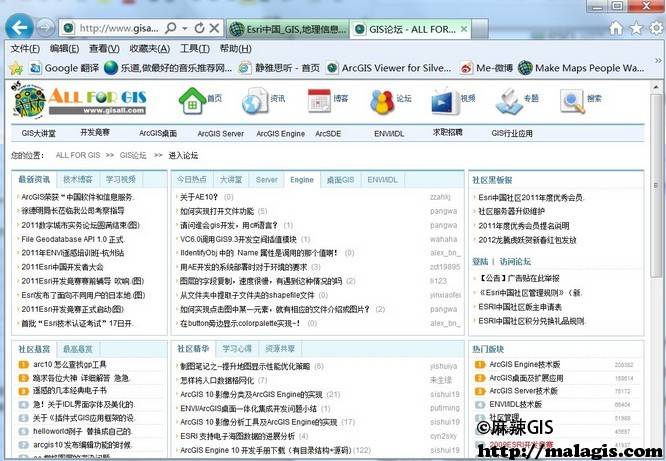666x461 pixels.
Task: Click the browser Home icon
Action: pos(616,28)
